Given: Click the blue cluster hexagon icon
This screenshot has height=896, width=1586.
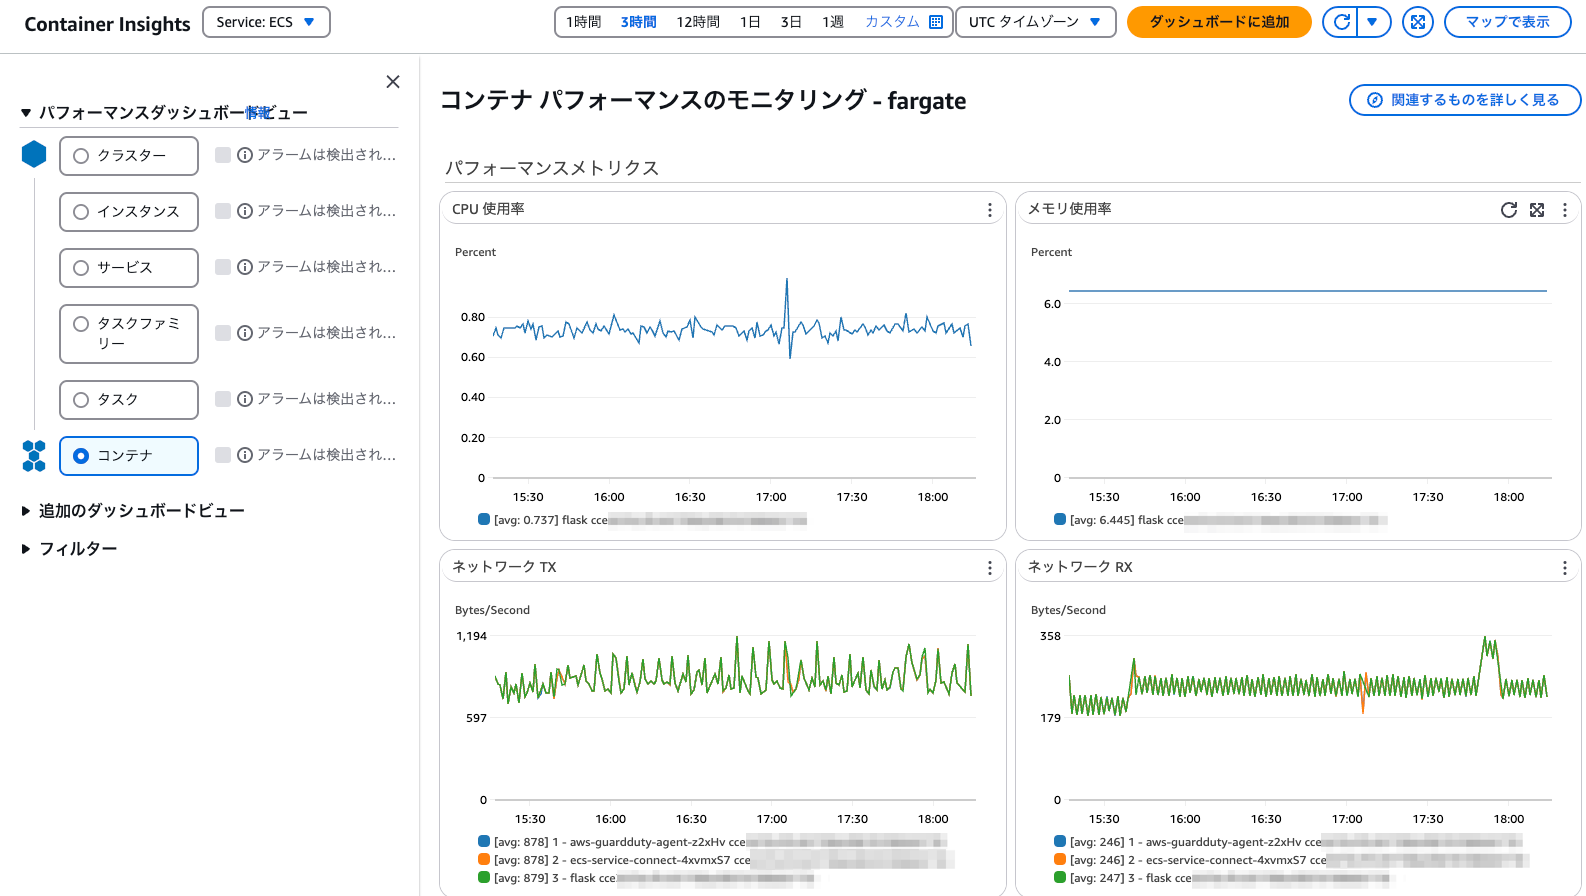Looking at the screenshot, I should tap(34, 154).
